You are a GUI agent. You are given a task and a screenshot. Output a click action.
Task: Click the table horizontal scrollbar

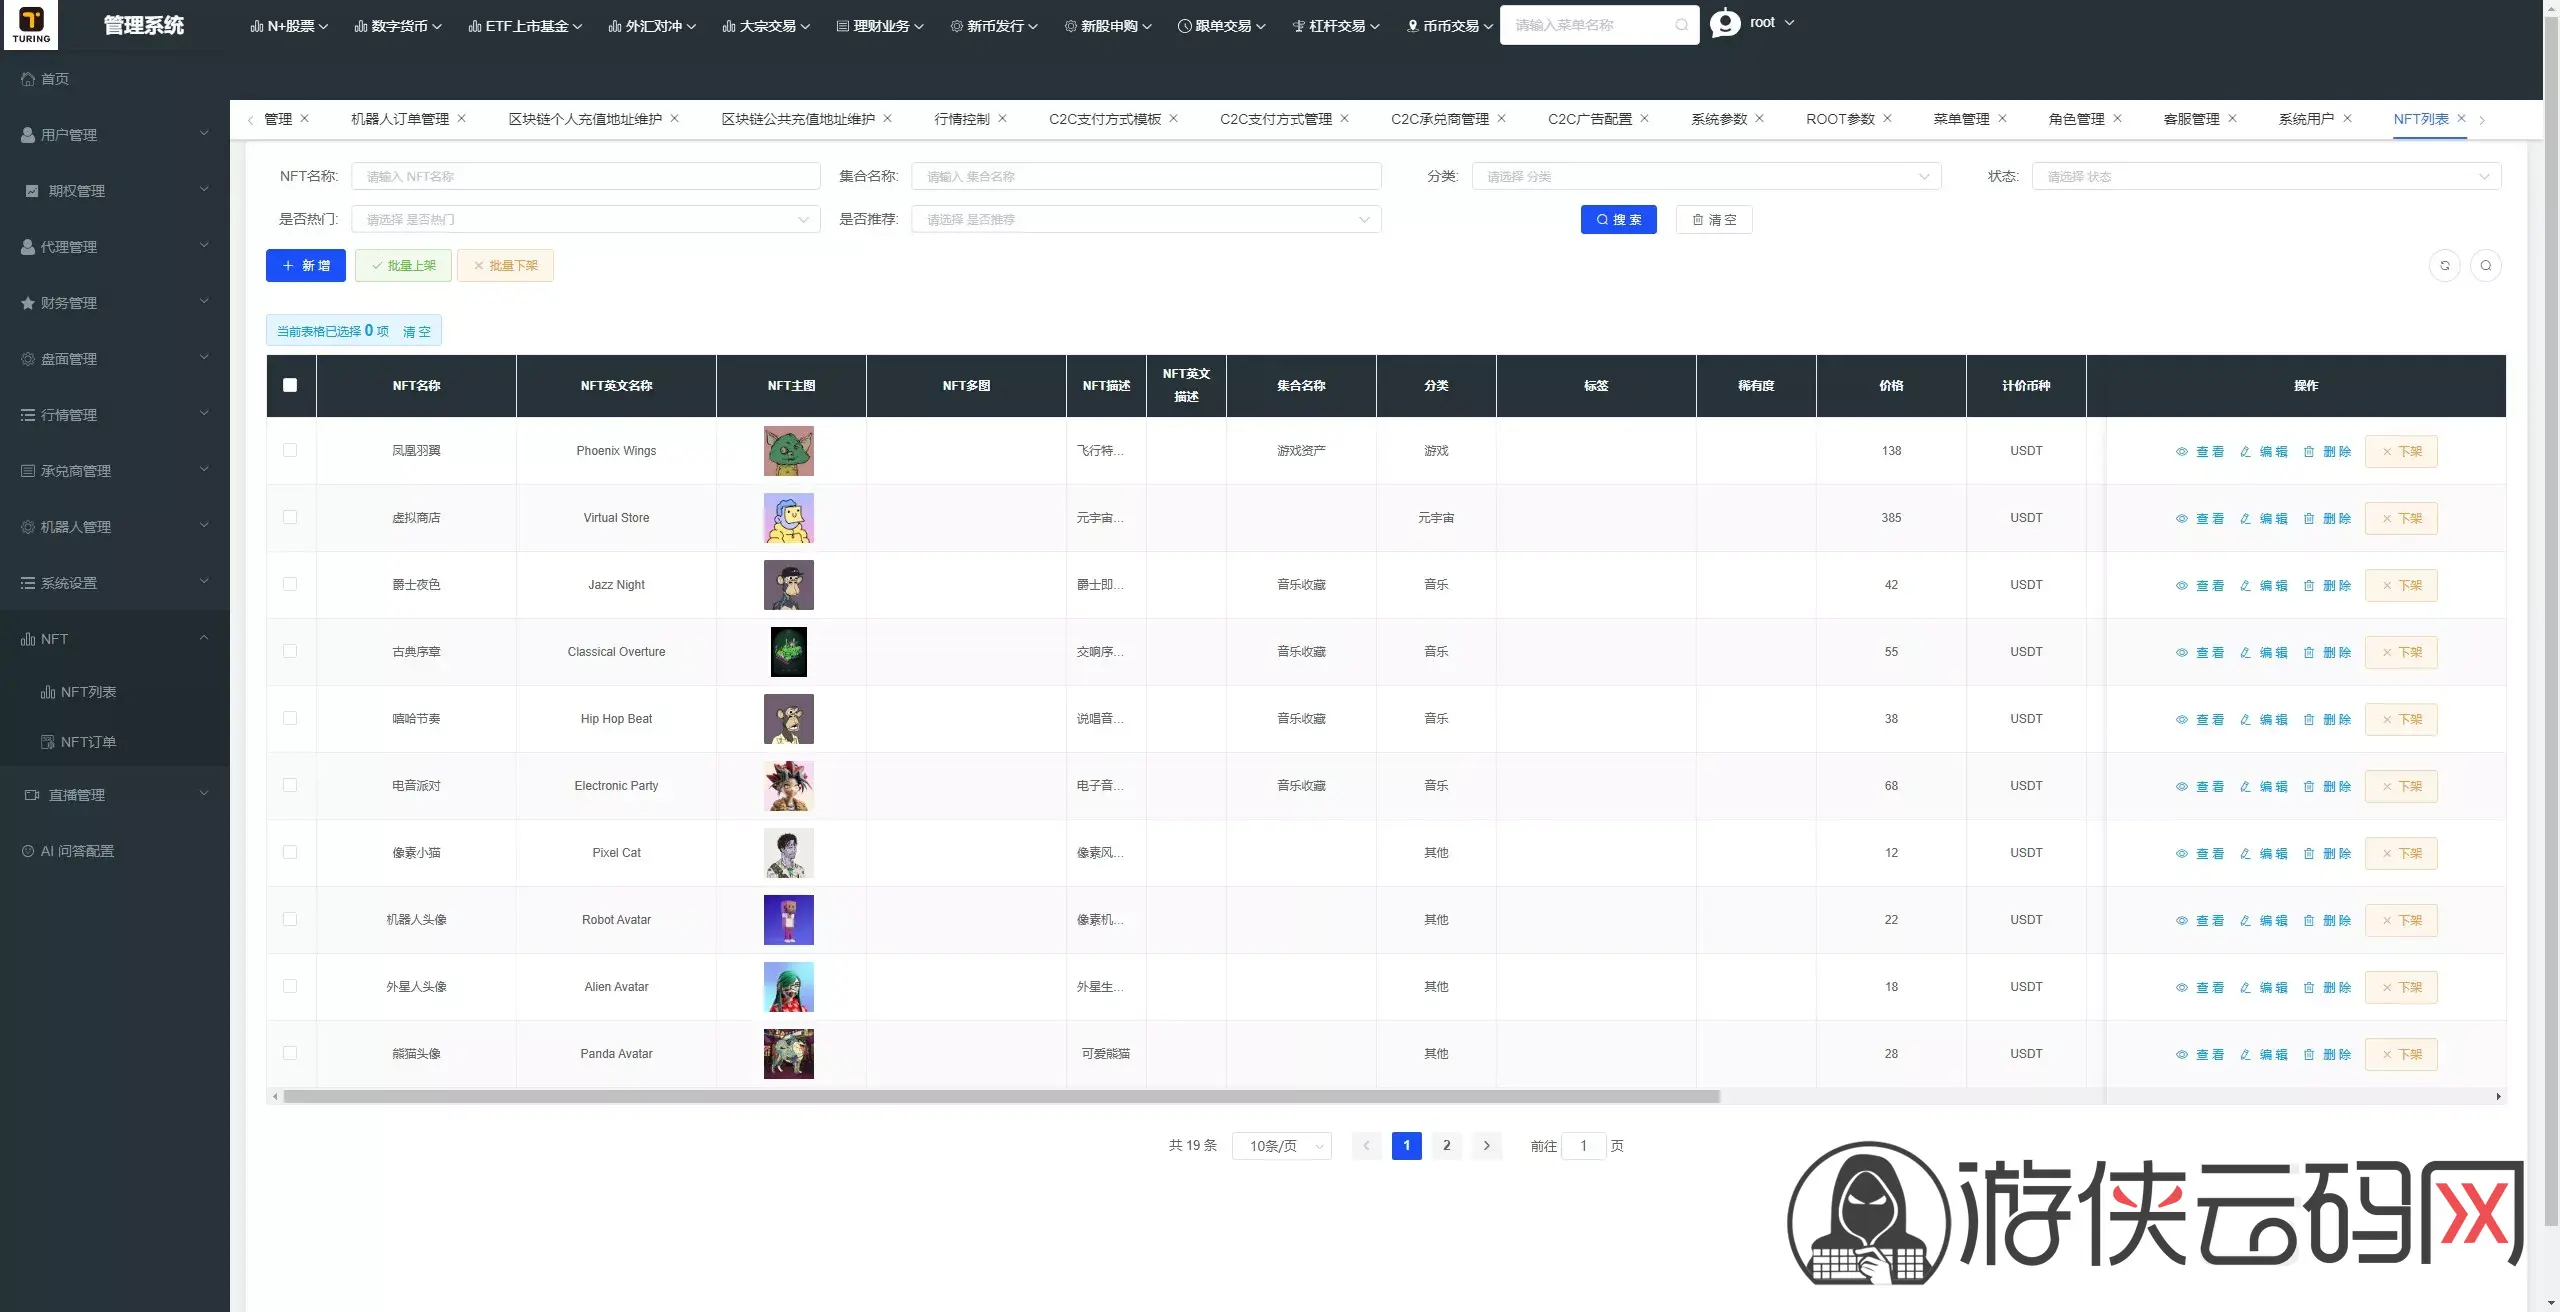pyautogui.click(x=1000, y=1097)
